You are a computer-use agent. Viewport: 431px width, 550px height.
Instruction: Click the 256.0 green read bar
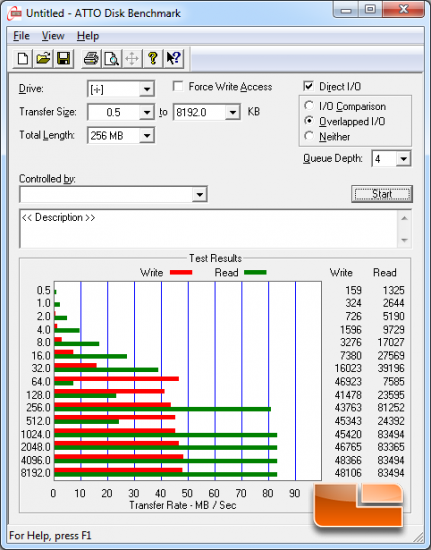click(x=162, y=409)
